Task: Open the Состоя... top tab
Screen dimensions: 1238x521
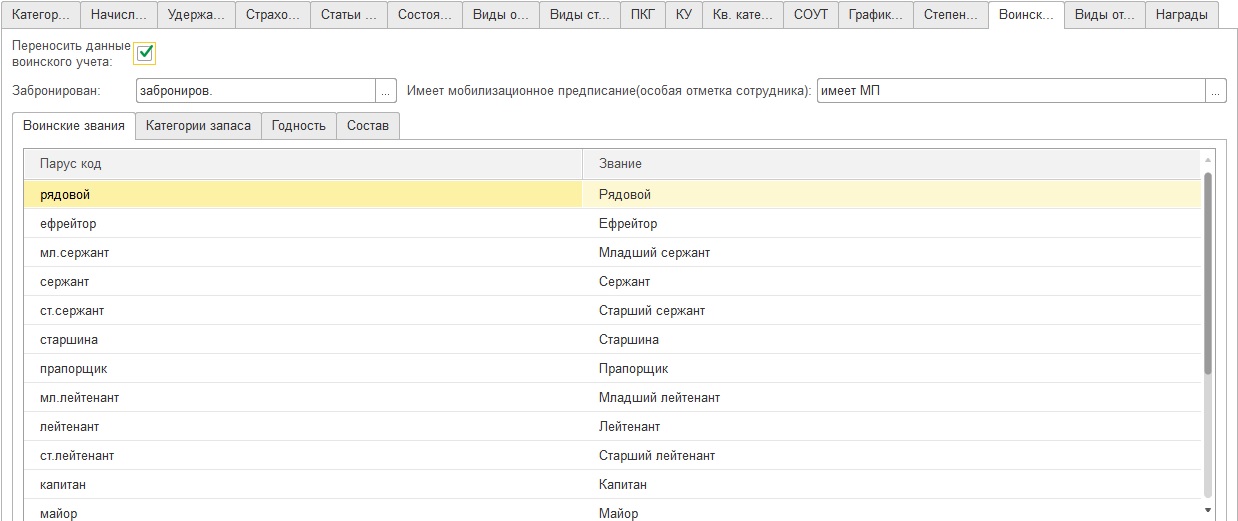Action: point(425,15)
